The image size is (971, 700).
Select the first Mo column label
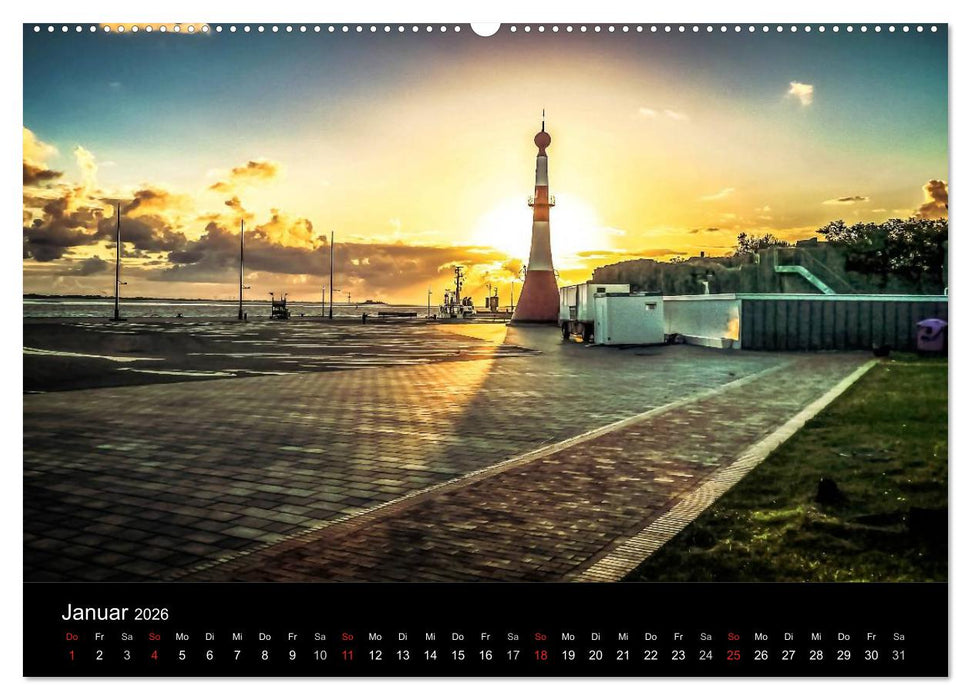tap(180, 635)
